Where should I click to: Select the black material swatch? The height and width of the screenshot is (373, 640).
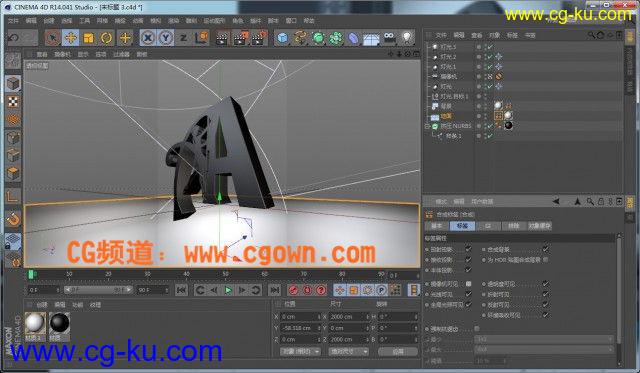point(60,323)
